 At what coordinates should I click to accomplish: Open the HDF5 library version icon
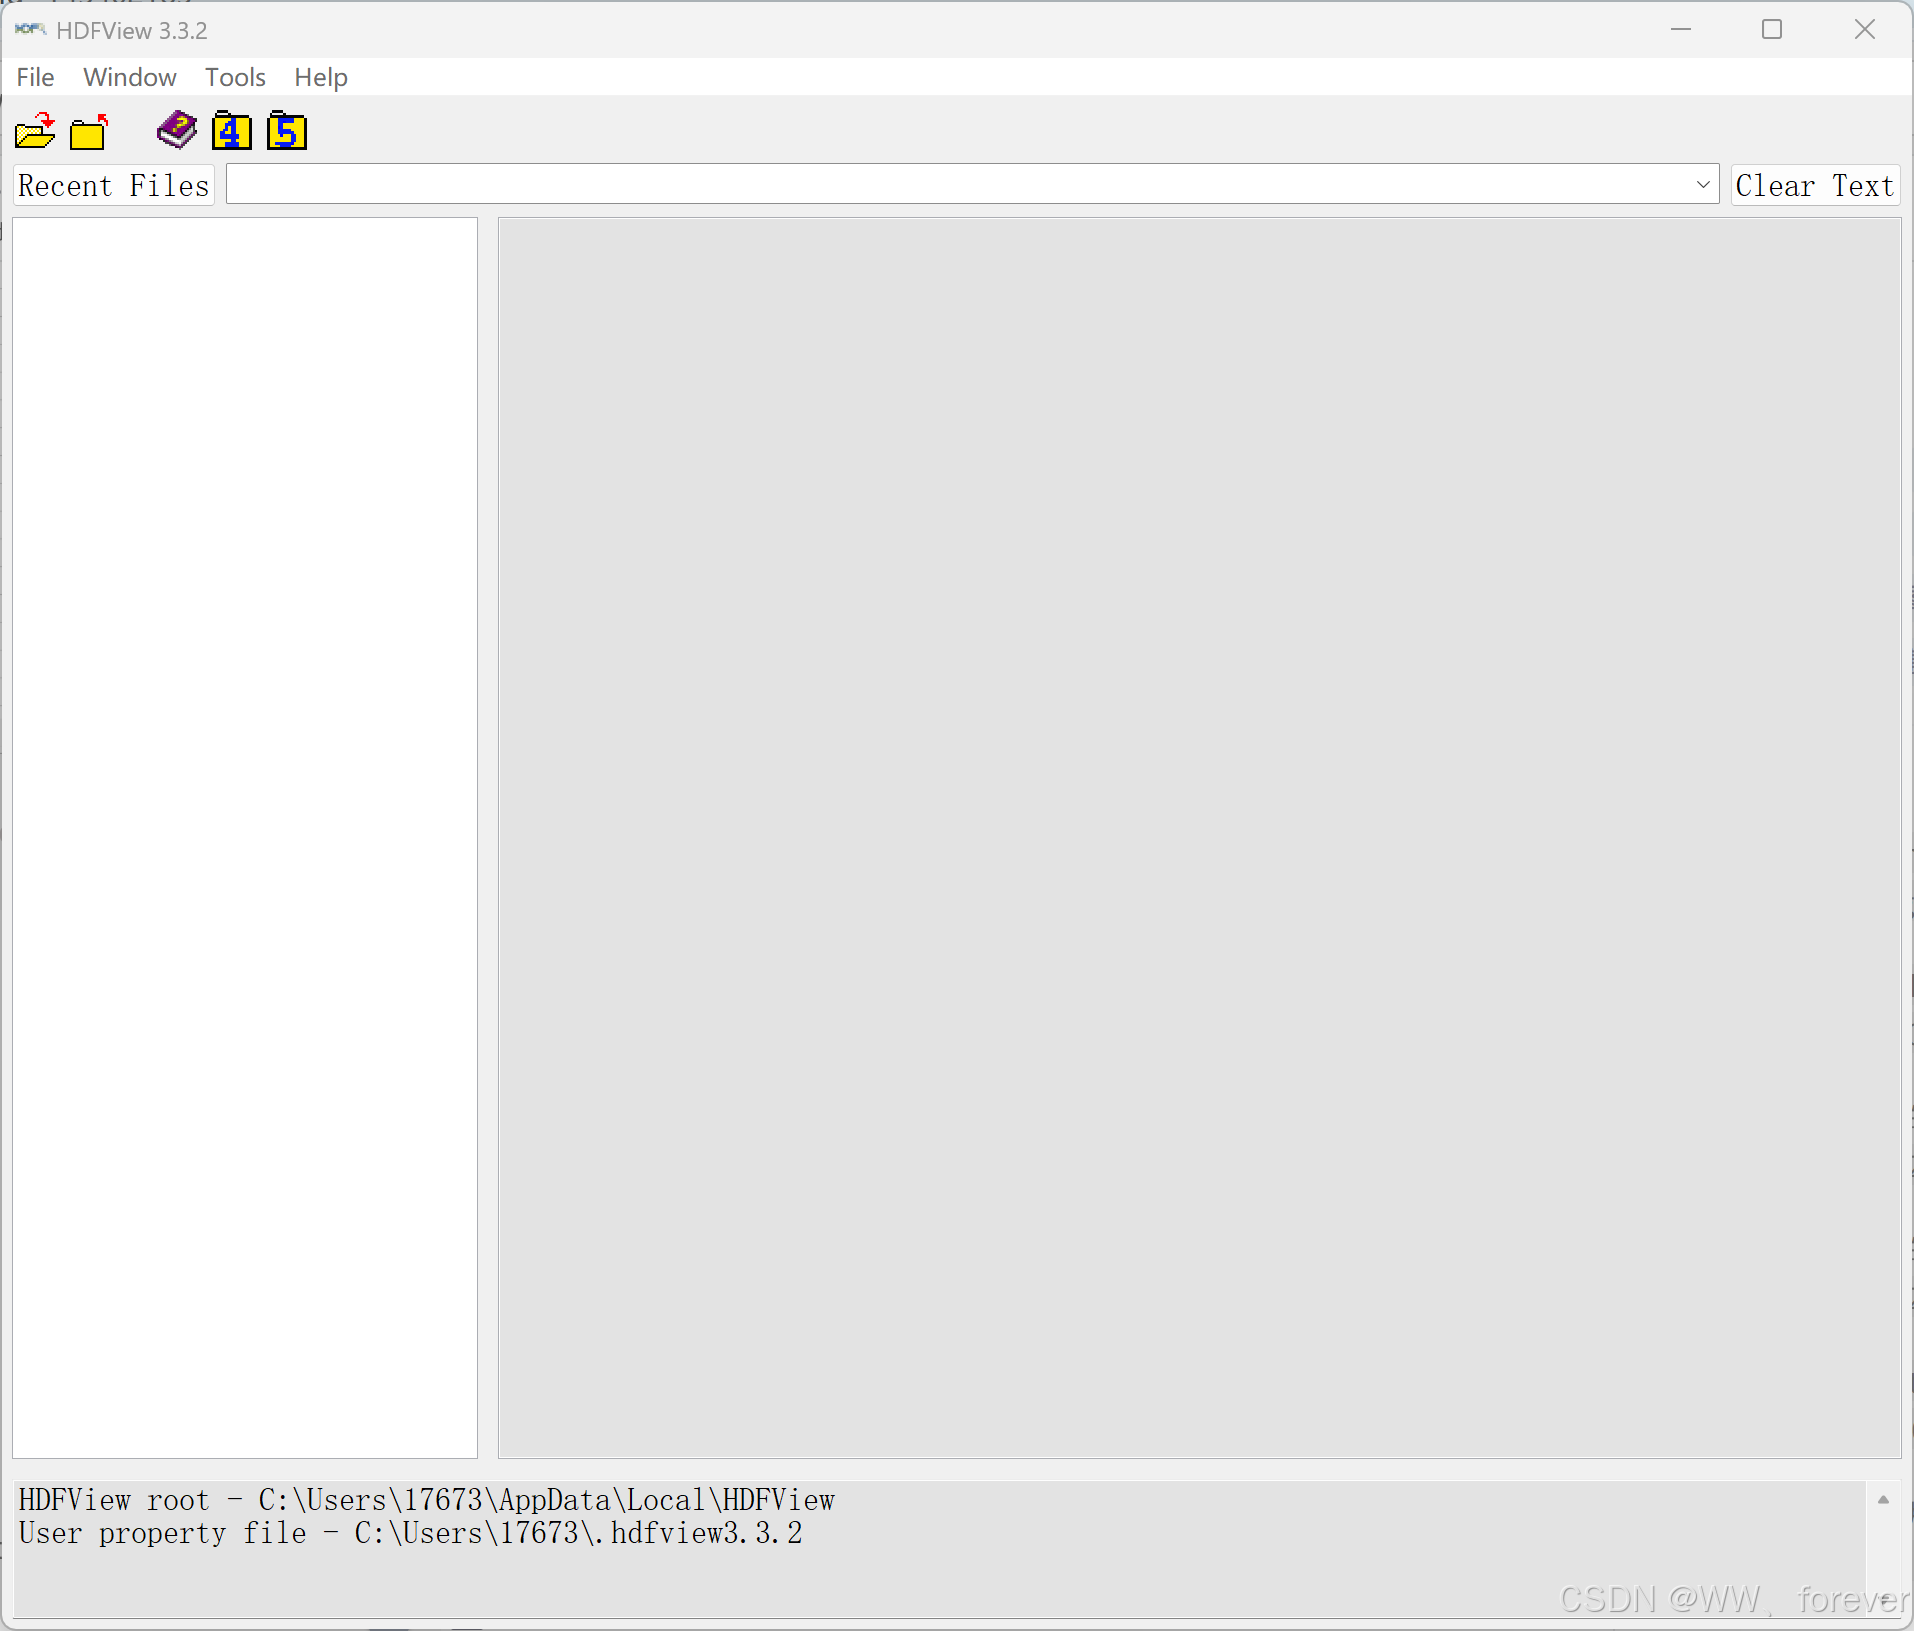pos(287,131)
